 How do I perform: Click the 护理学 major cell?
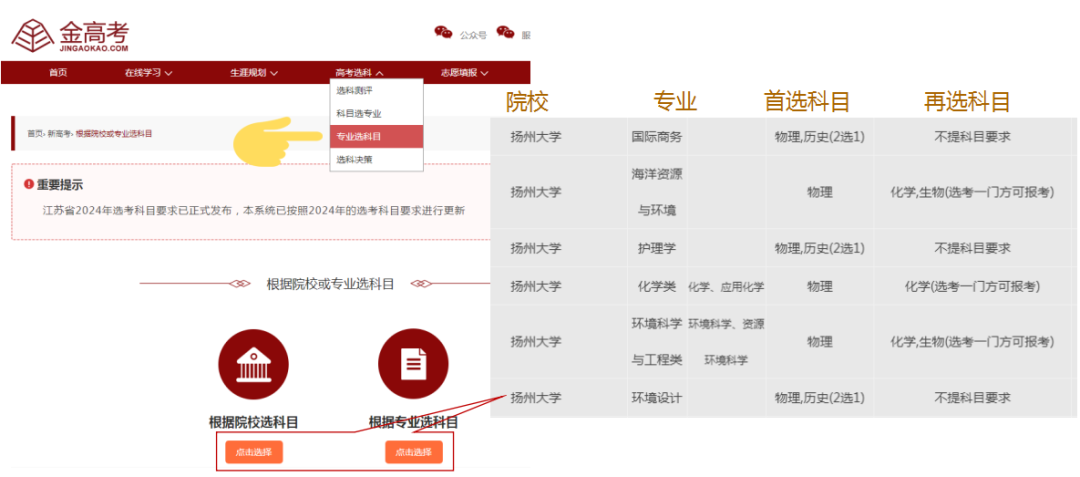click(656, 248)
